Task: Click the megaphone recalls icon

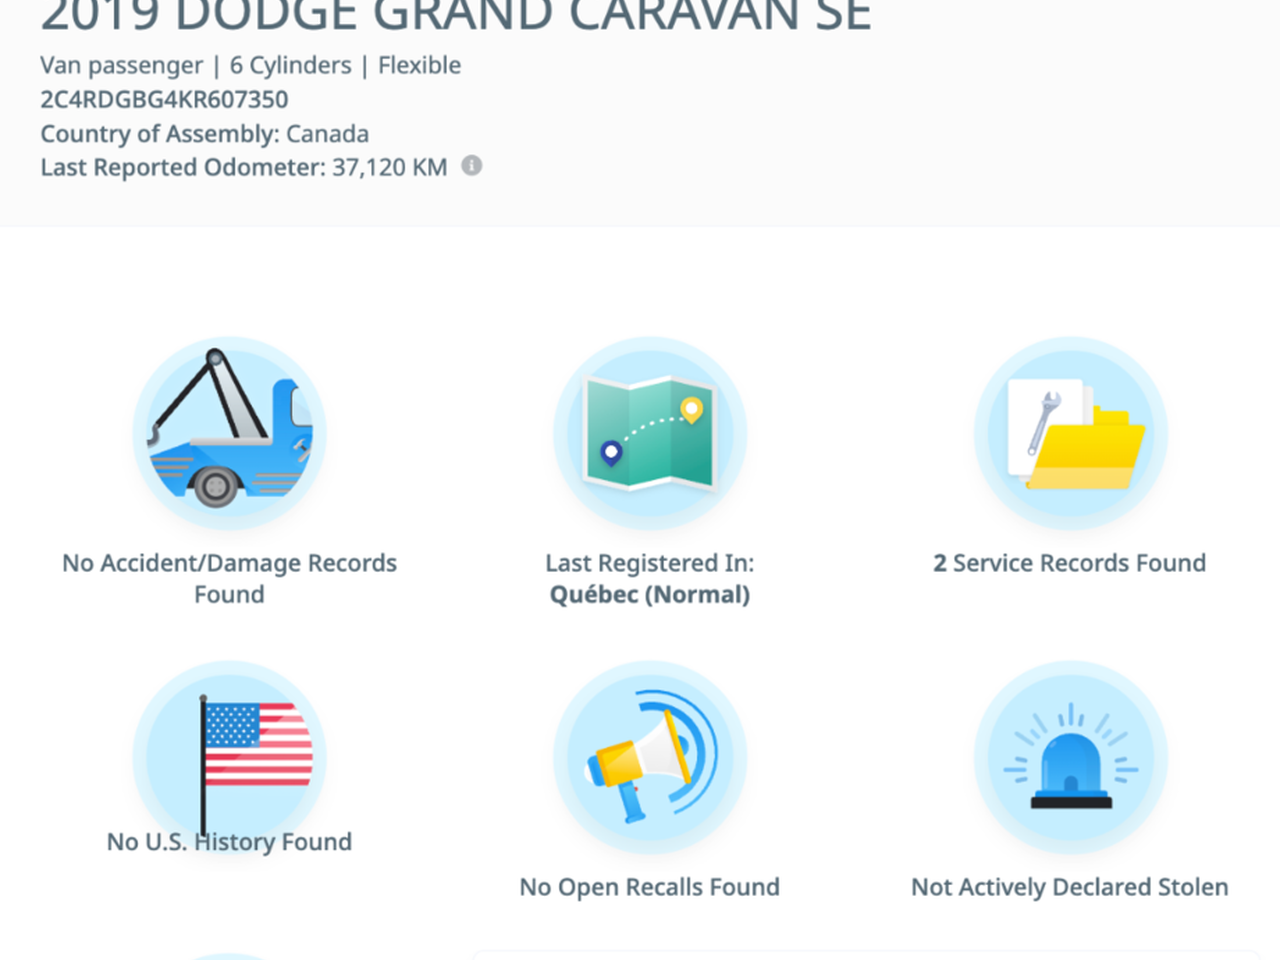Action: [650, 757]
